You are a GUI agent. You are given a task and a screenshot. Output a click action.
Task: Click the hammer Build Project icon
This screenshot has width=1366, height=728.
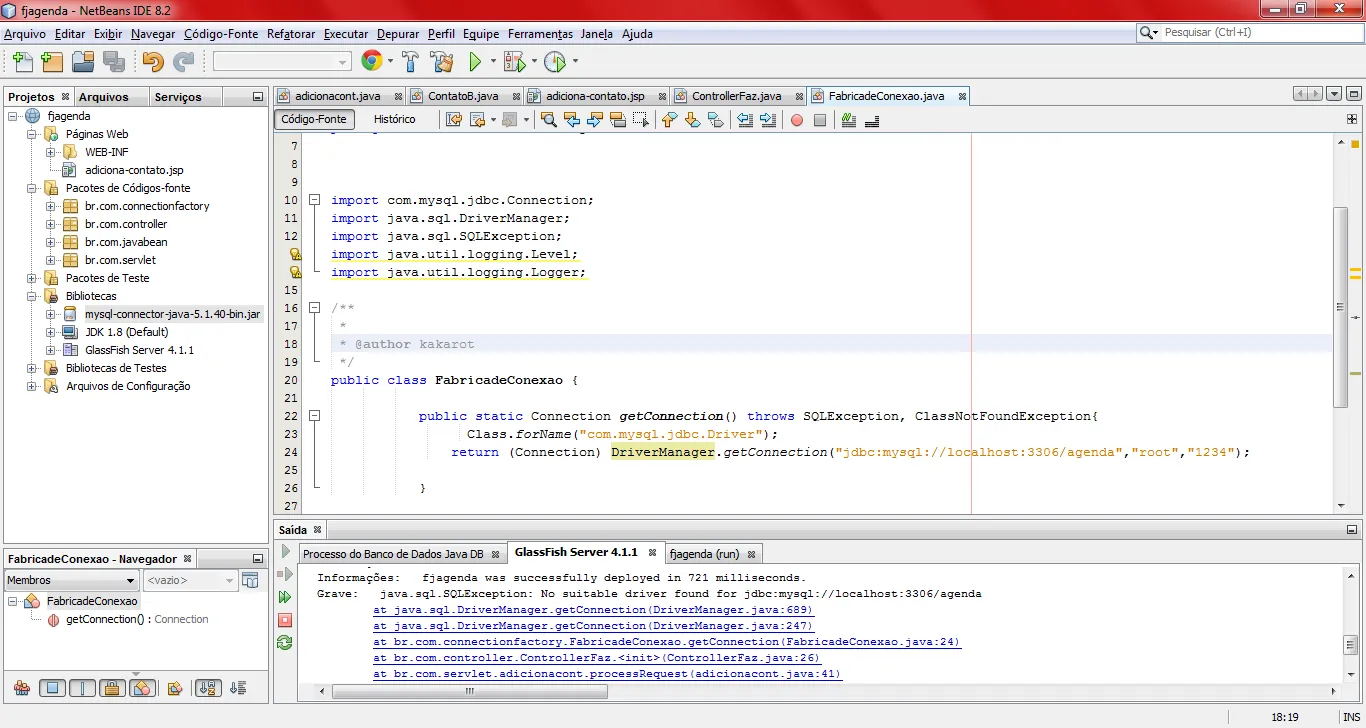(x=410, y=62)
